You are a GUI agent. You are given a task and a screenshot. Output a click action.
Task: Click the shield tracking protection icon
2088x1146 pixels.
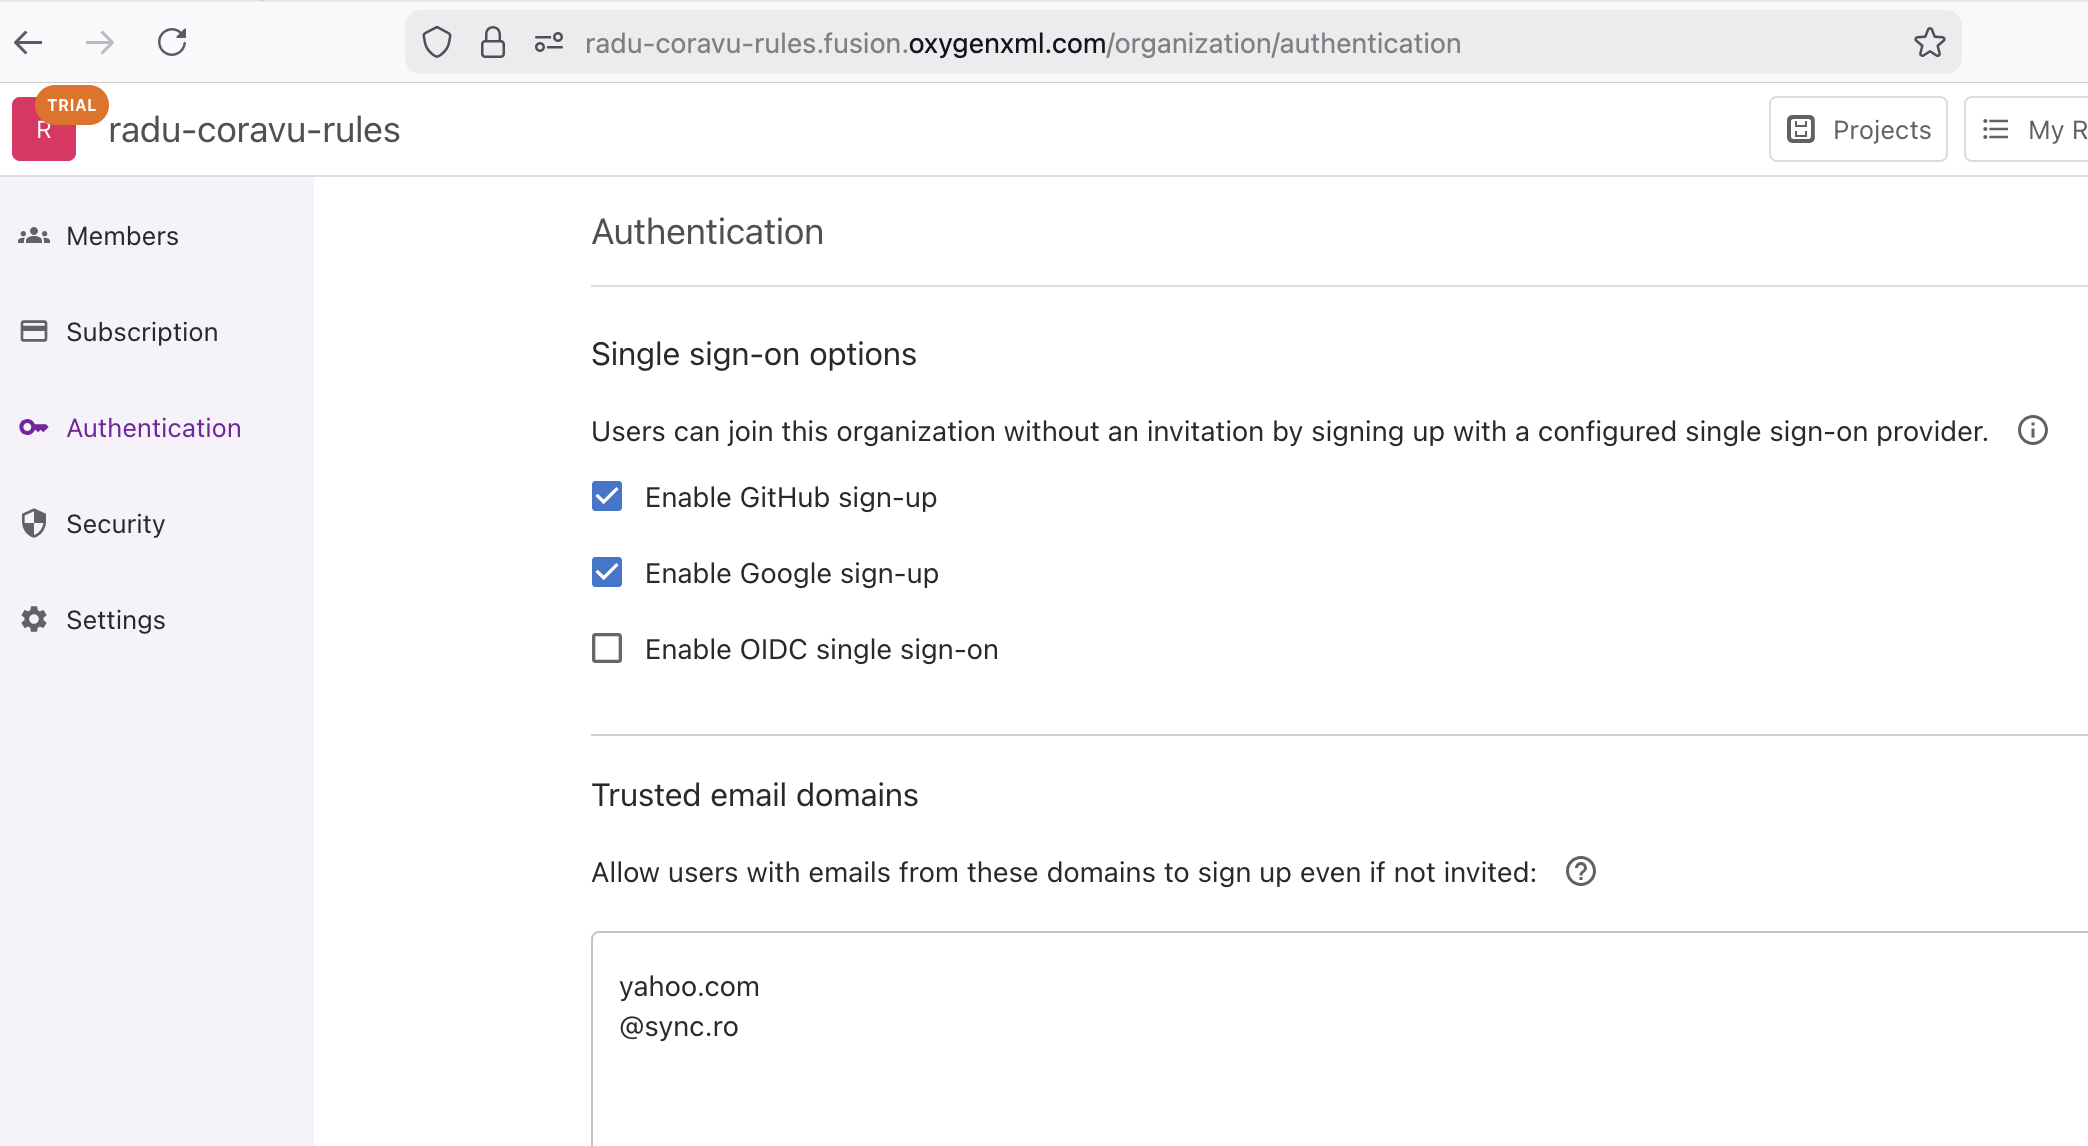point(437,43)
